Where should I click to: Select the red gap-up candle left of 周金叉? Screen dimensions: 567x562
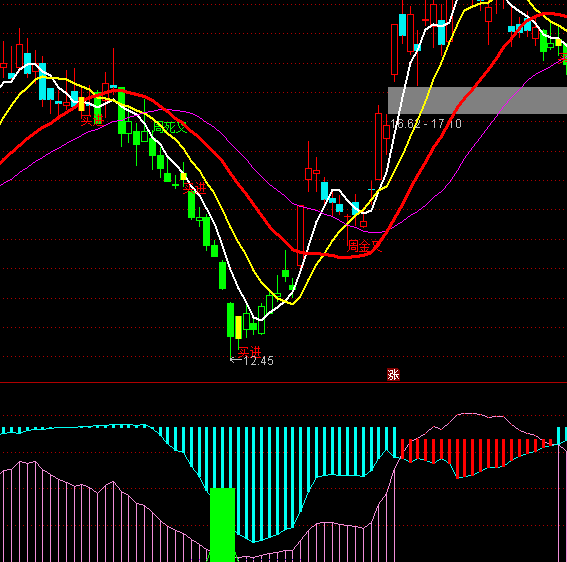point(300,236)
